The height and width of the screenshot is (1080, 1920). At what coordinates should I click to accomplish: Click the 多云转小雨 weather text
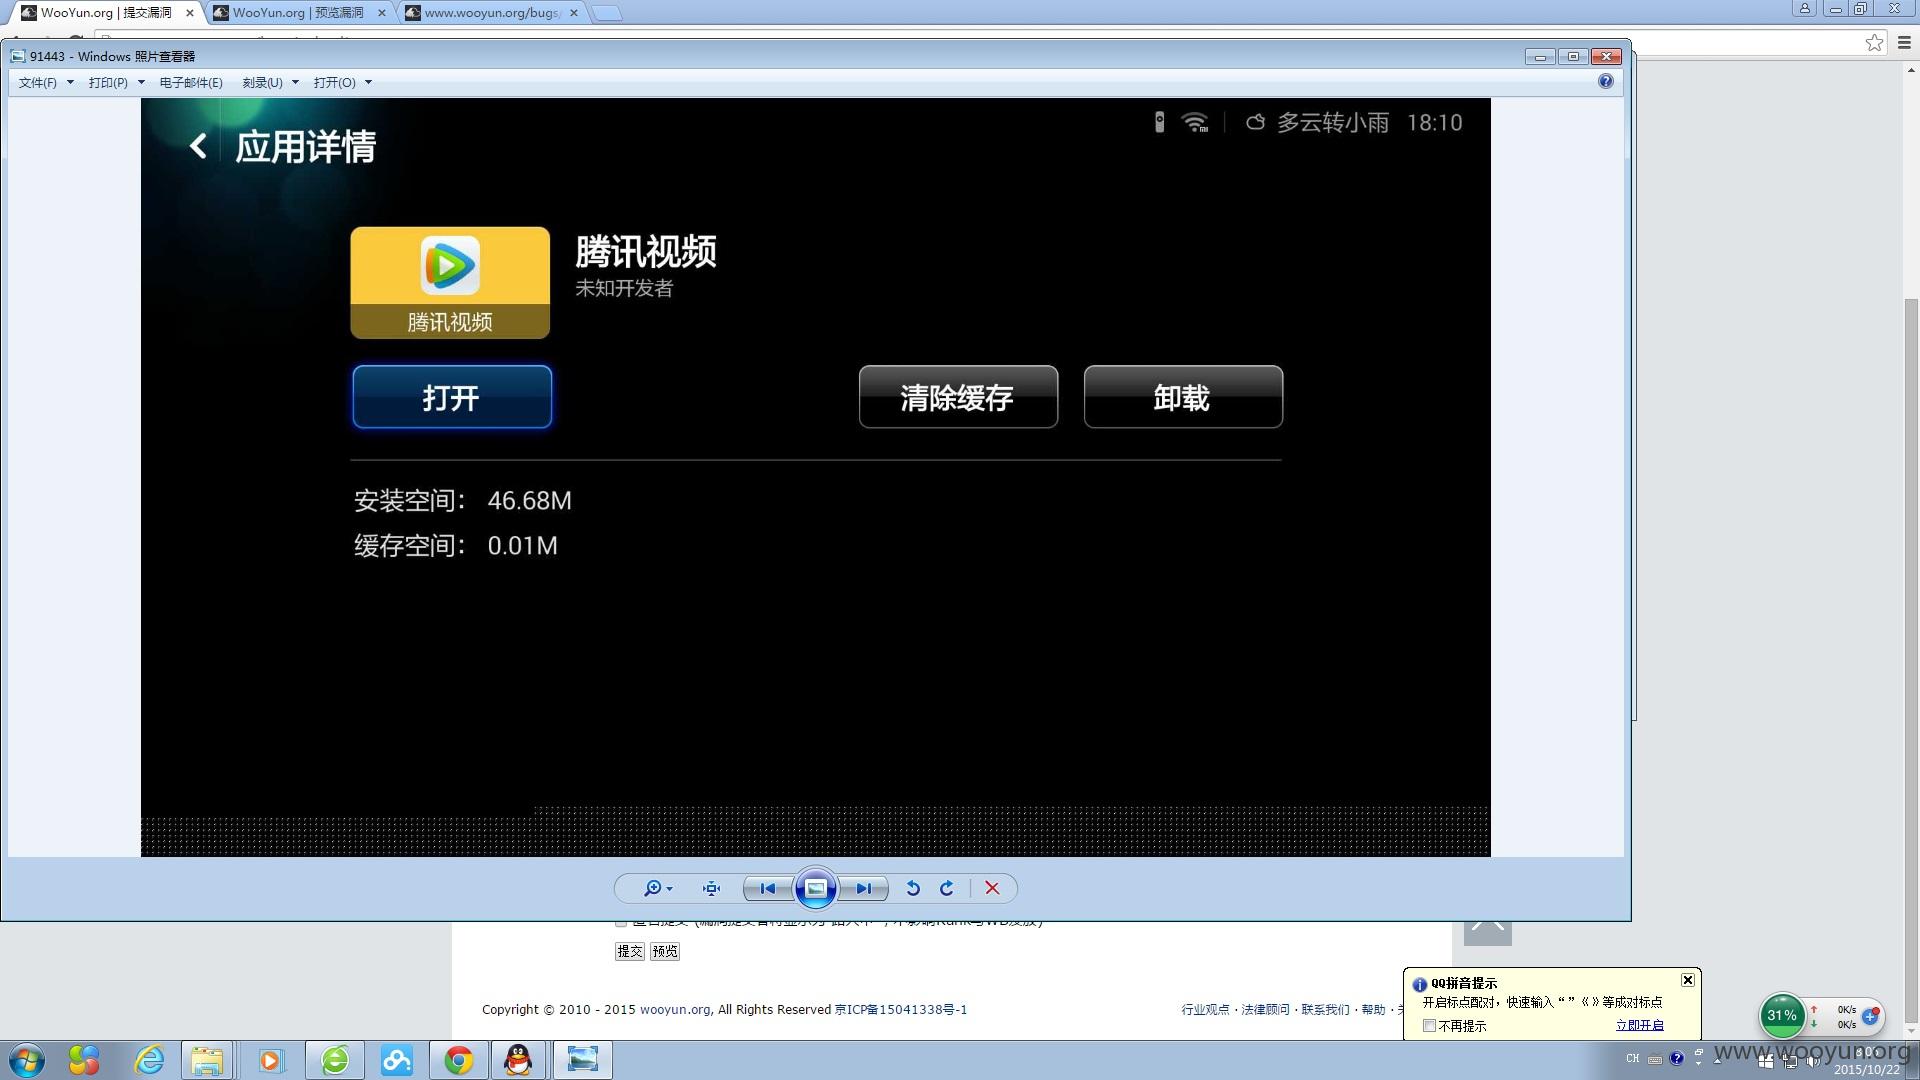coord(1333,123)
